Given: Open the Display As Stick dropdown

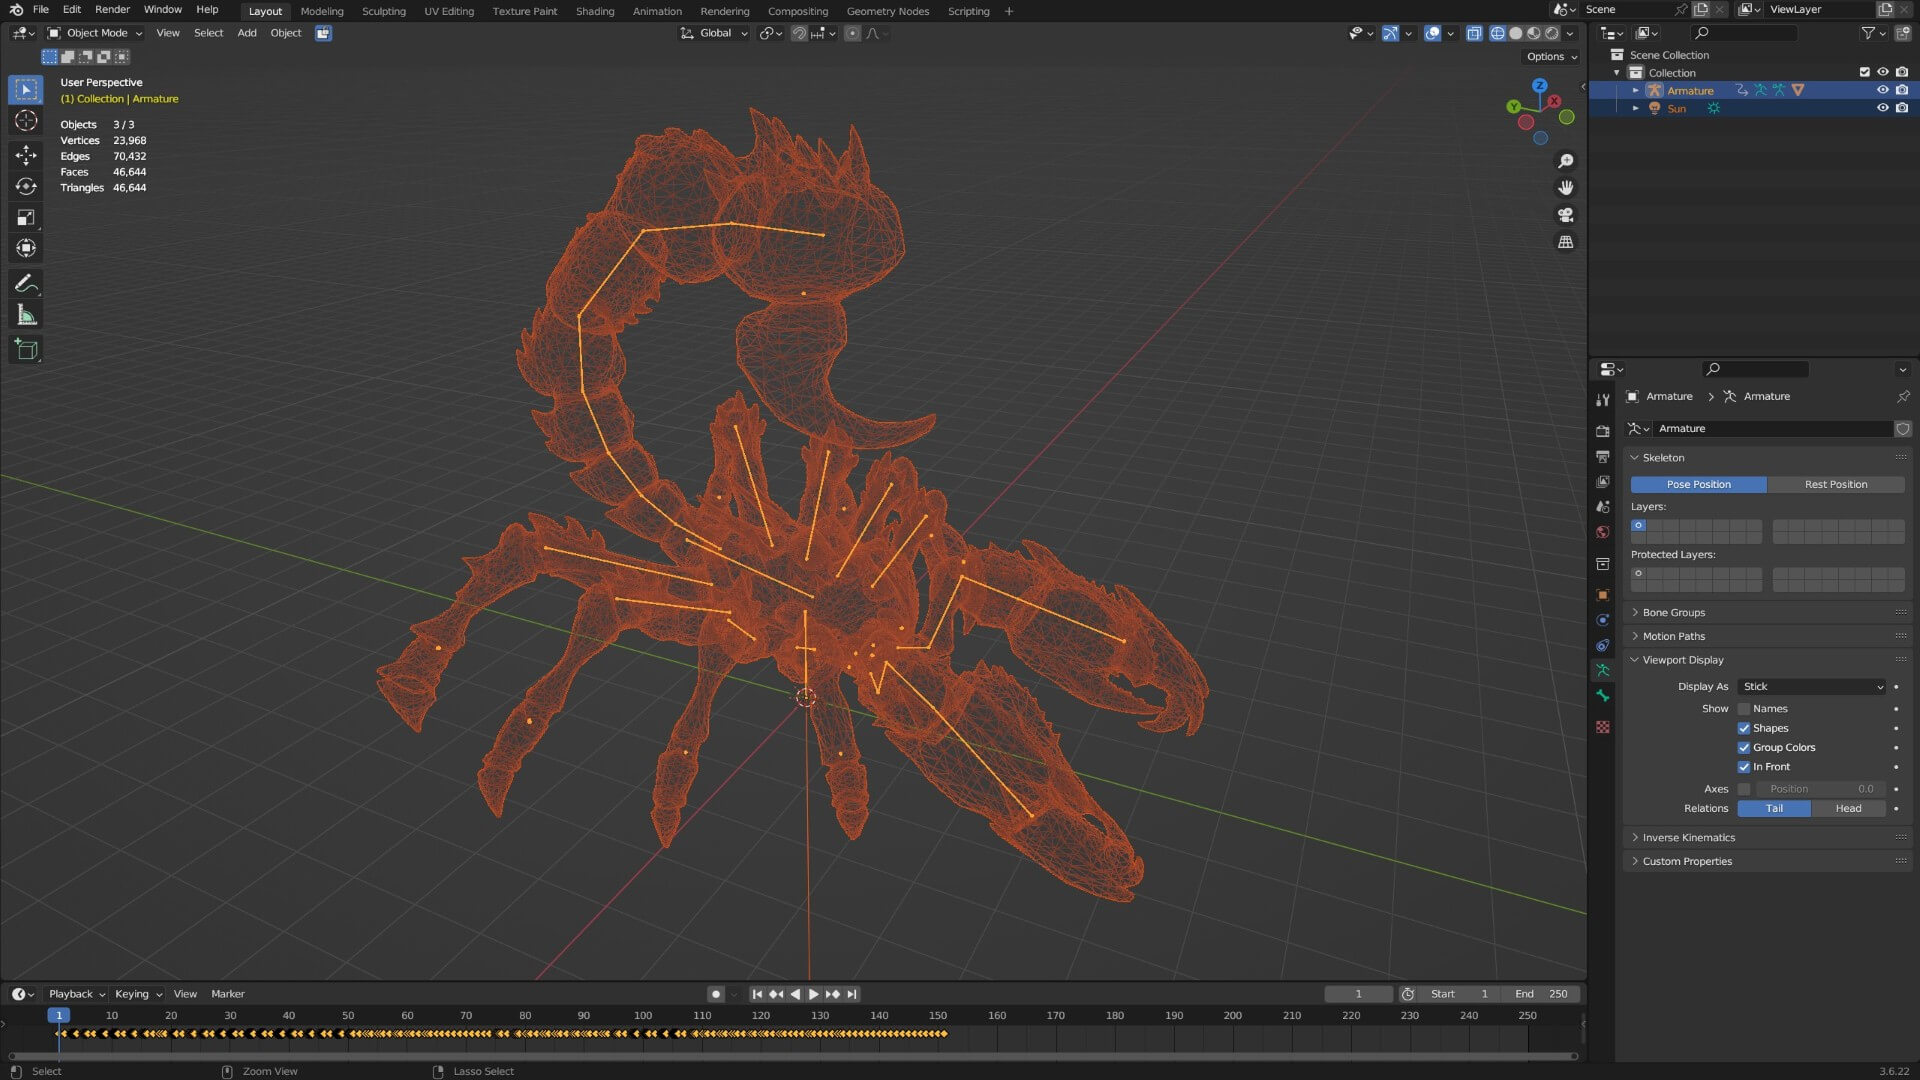Looking at the screenshot, I should click(1812, 687).
